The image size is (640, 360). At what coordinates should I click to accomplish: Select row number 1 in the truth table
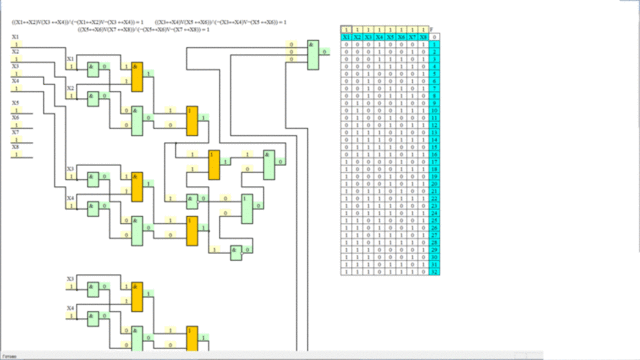coord(434,44)
